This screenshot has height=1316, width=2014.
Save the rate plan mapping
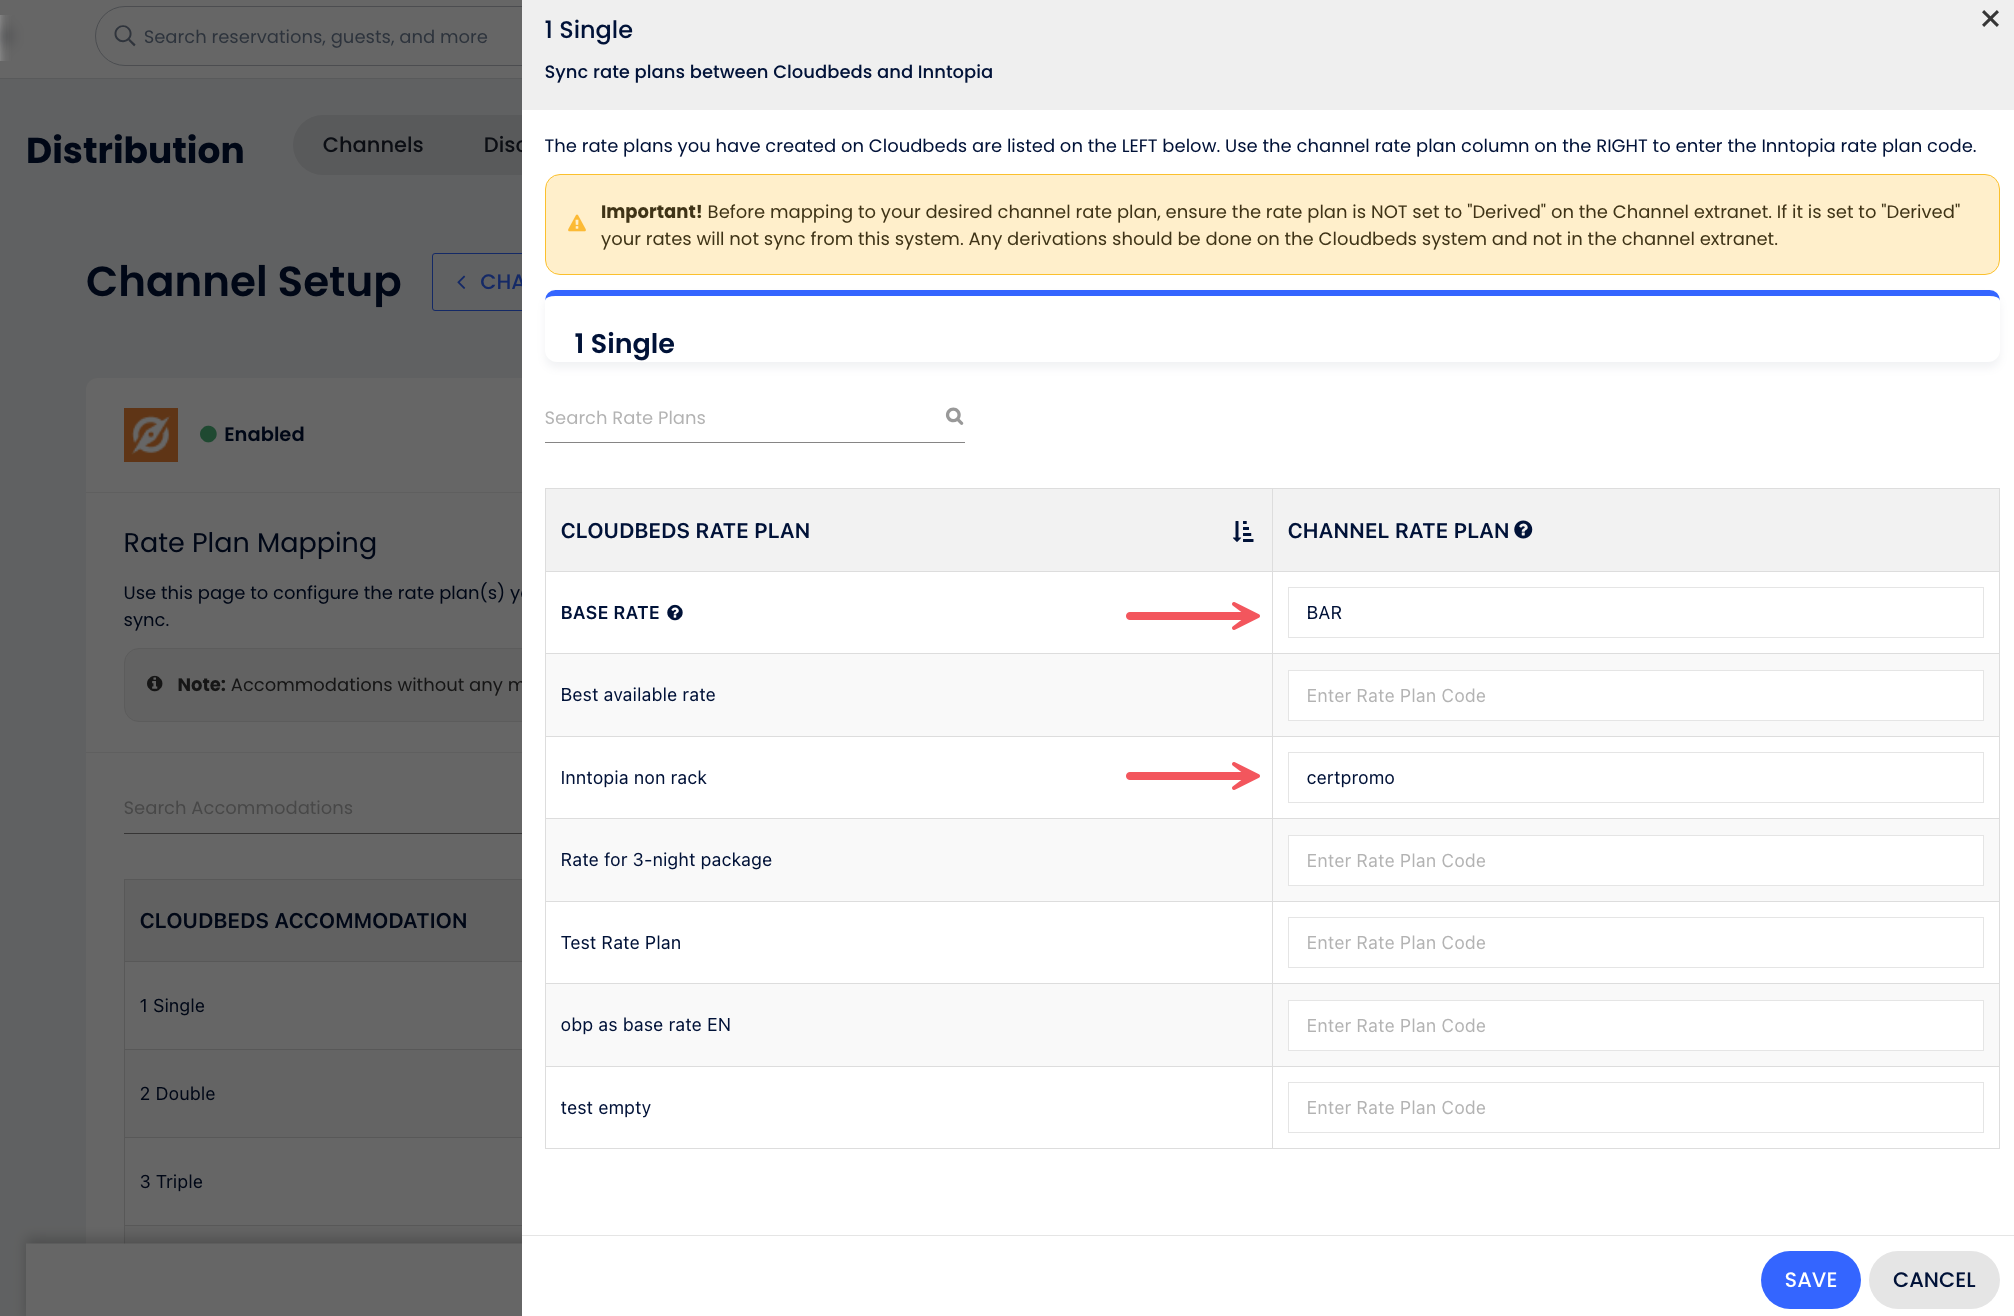pos(1810,1279)
